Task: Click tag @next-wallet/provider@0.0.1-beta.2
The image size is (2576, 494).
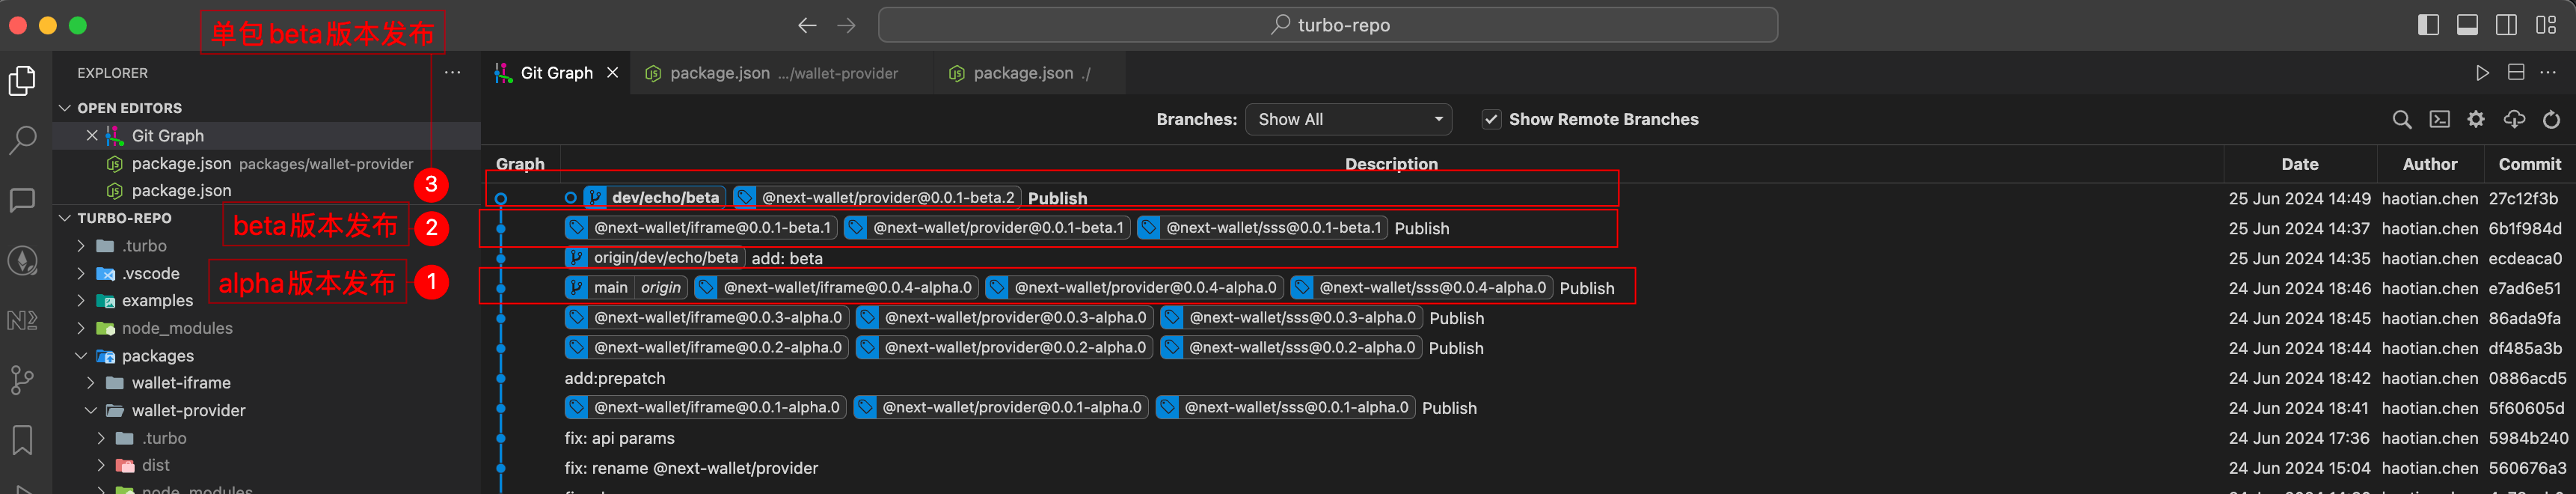Action: (877, 198)
